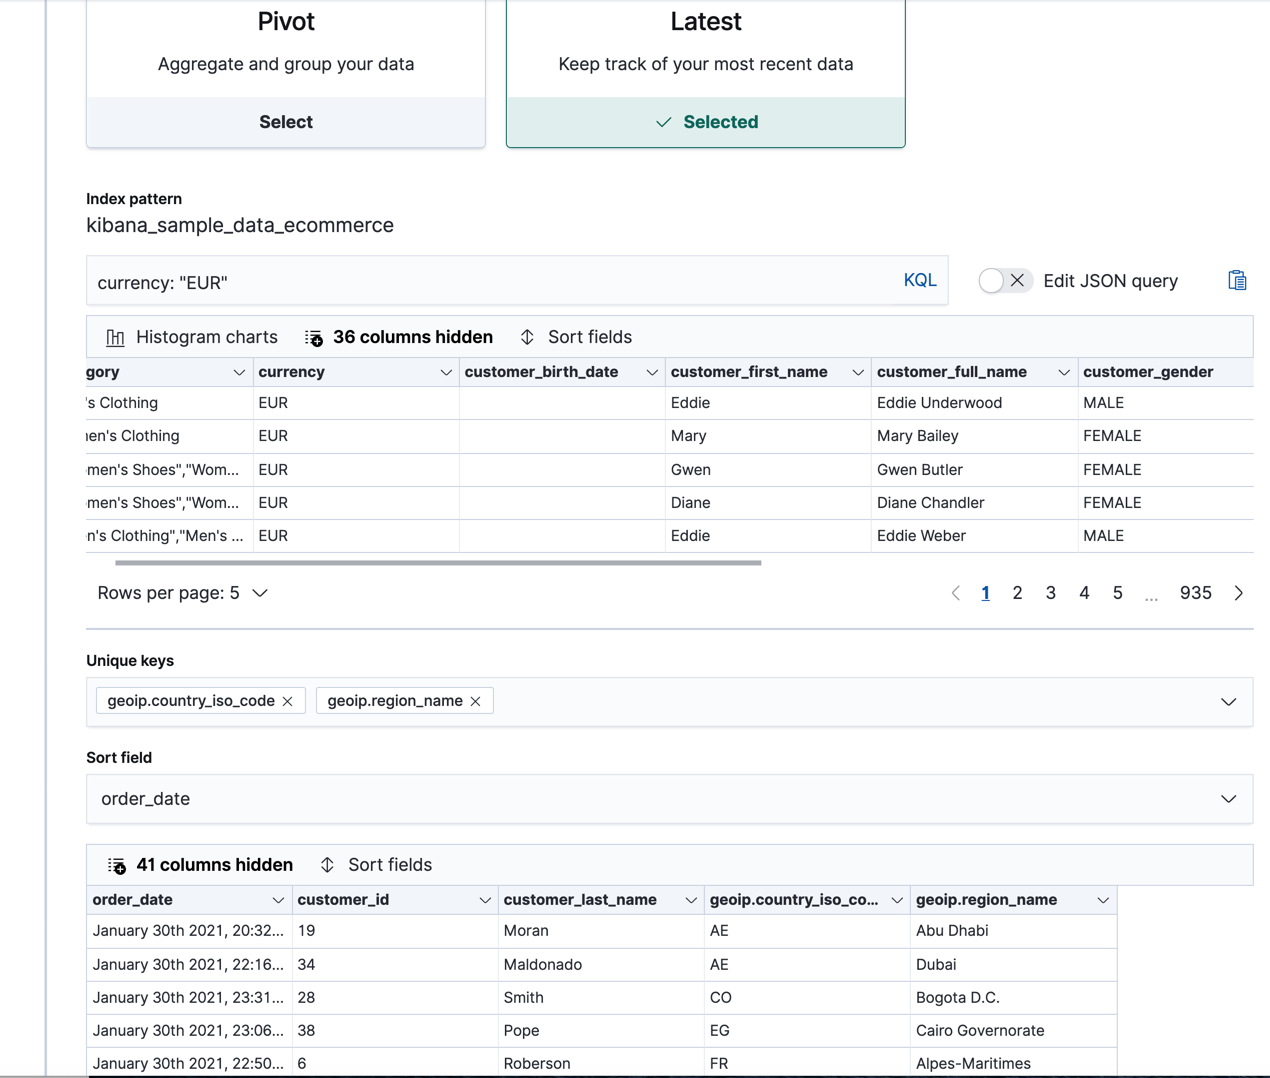Click the Sort fields icon above the source table

click(x=575, y=337)
